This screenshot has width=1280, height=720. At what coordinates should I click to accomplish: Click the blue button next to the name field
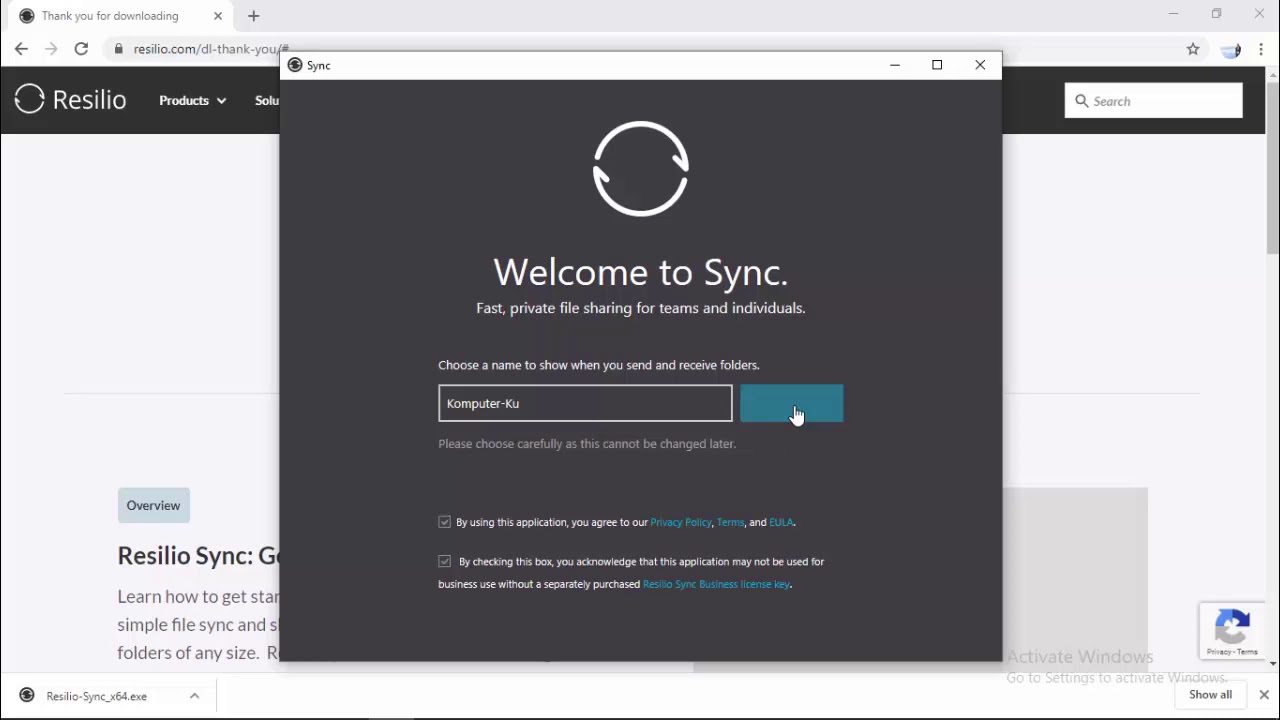click(791, 403)
